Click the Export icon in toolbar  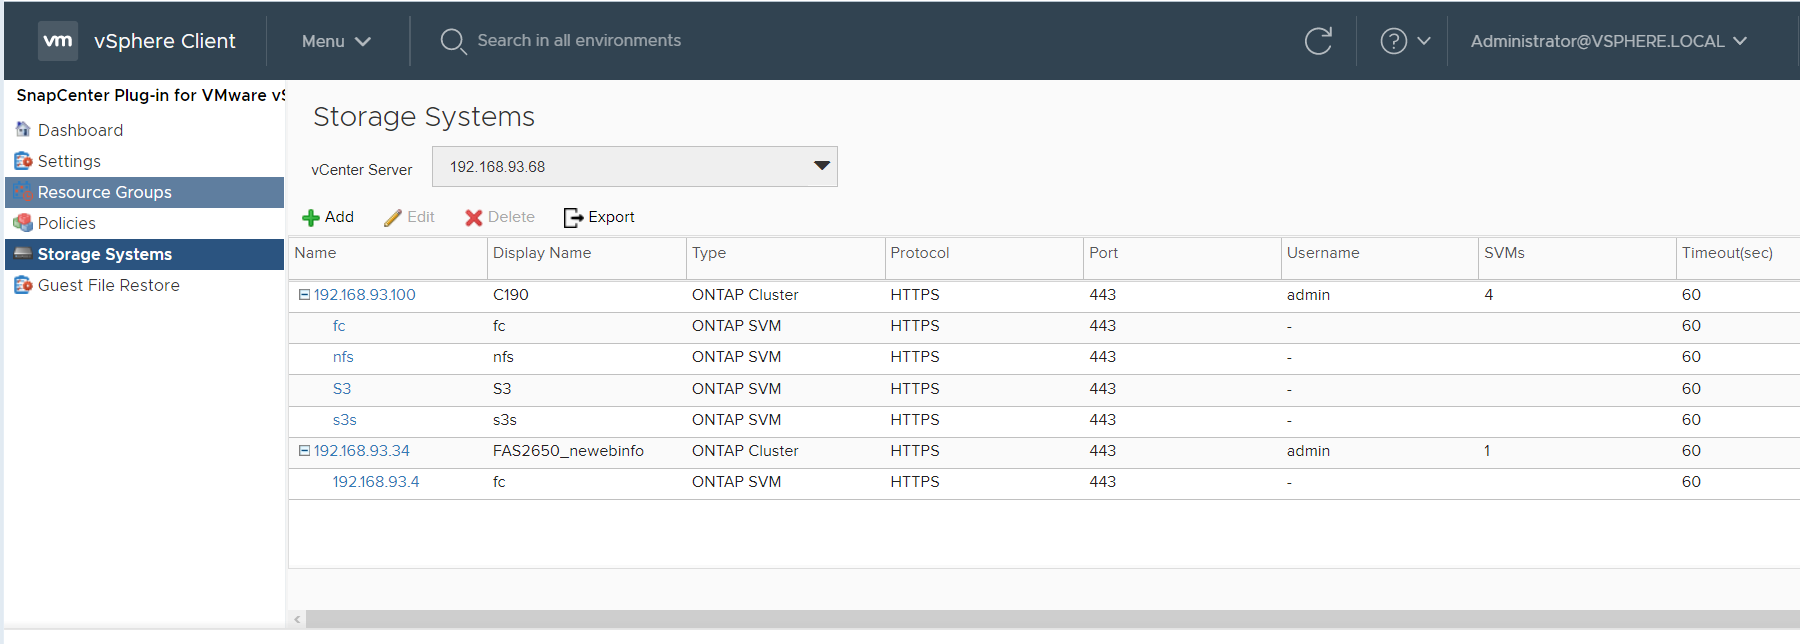coord(573,218)
